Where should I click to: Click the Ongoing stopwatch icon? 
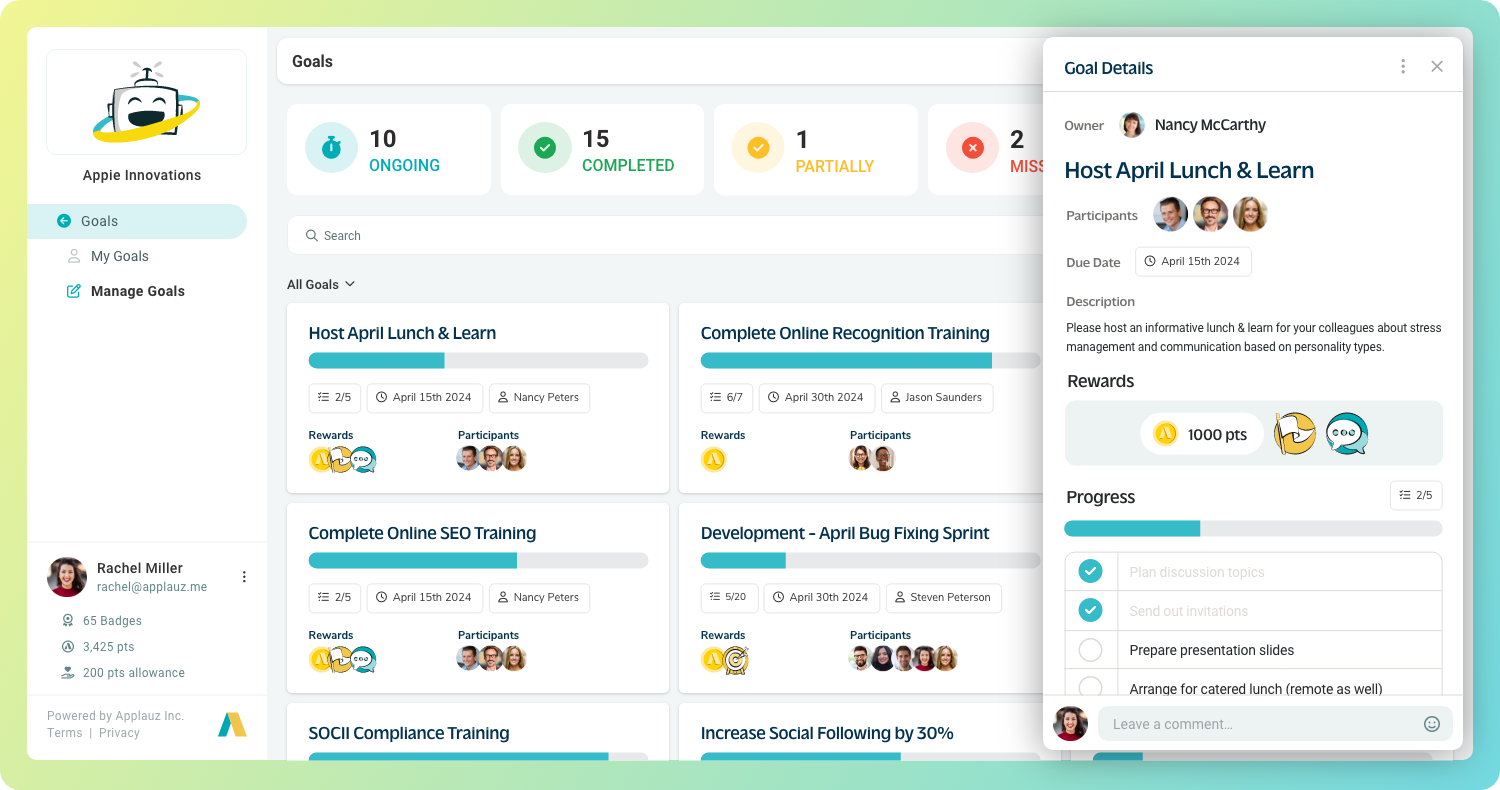coord(331,149)
